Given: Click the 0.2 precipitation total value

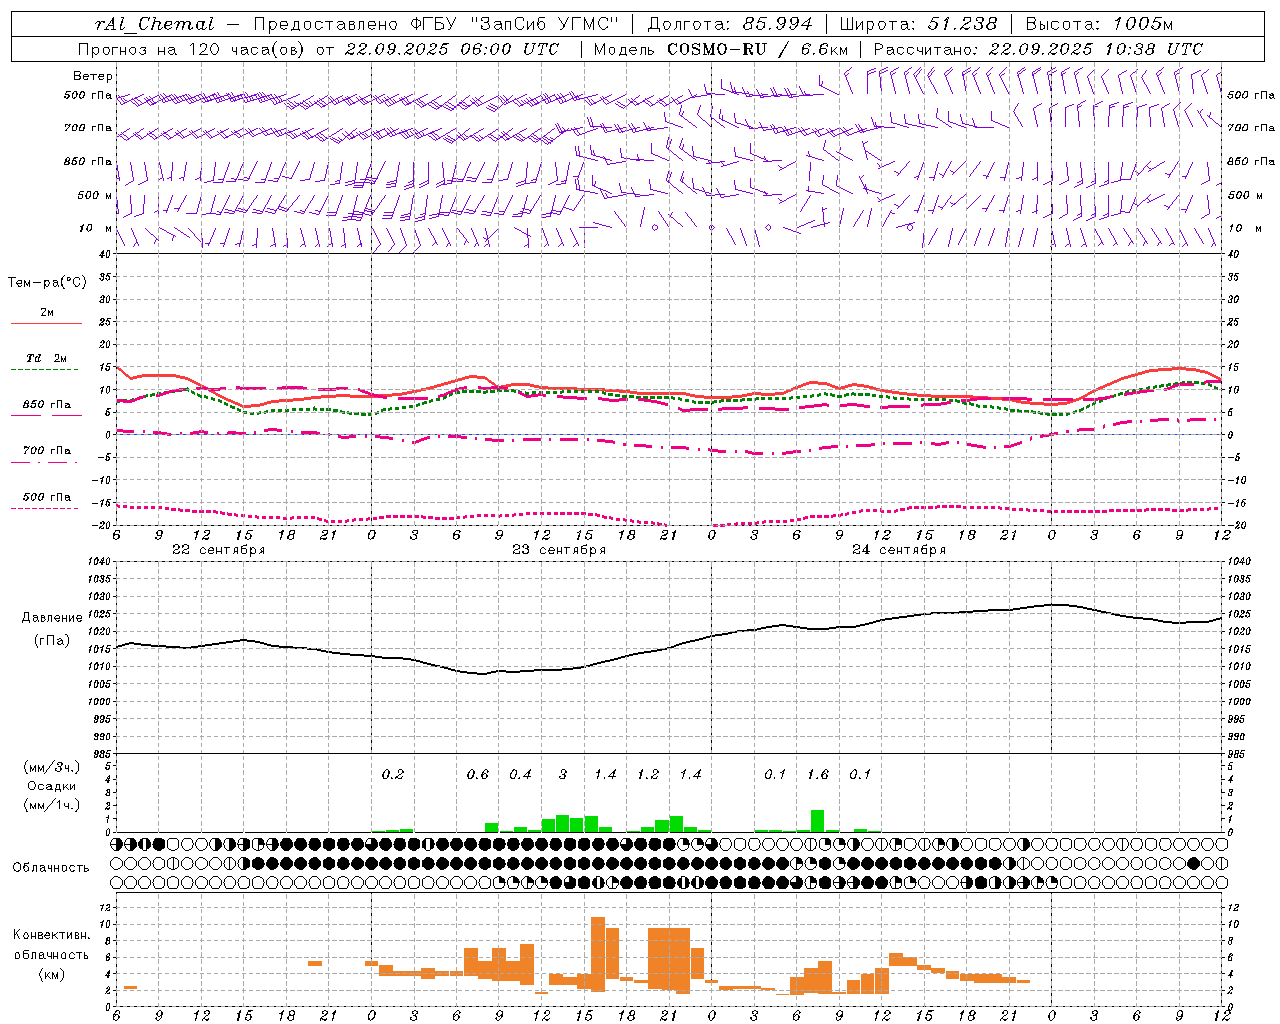Looking at the screenshot, I should 393,774.
